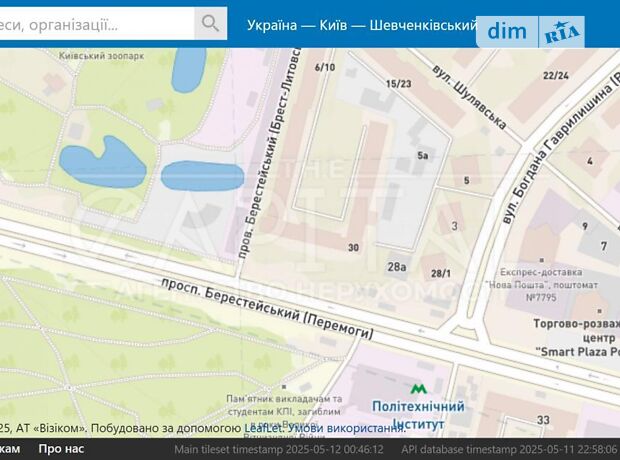Viewport: 620px width, 460px height.
Task: Select Шевченківський in the breadcrumb
Action: pyautogui.click(x=423, y=25)
